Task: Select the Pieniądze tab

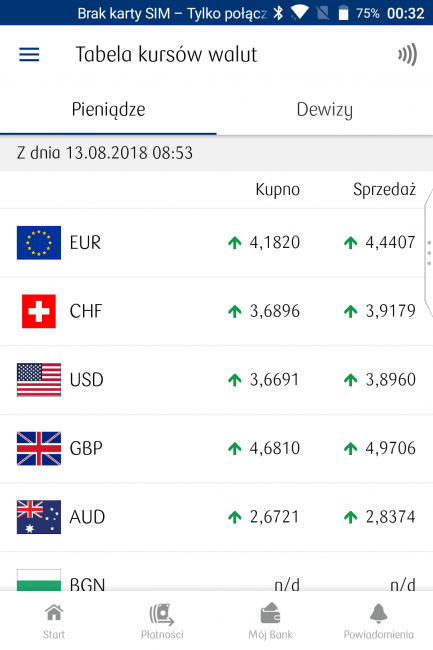Action: tap(108, 110)
